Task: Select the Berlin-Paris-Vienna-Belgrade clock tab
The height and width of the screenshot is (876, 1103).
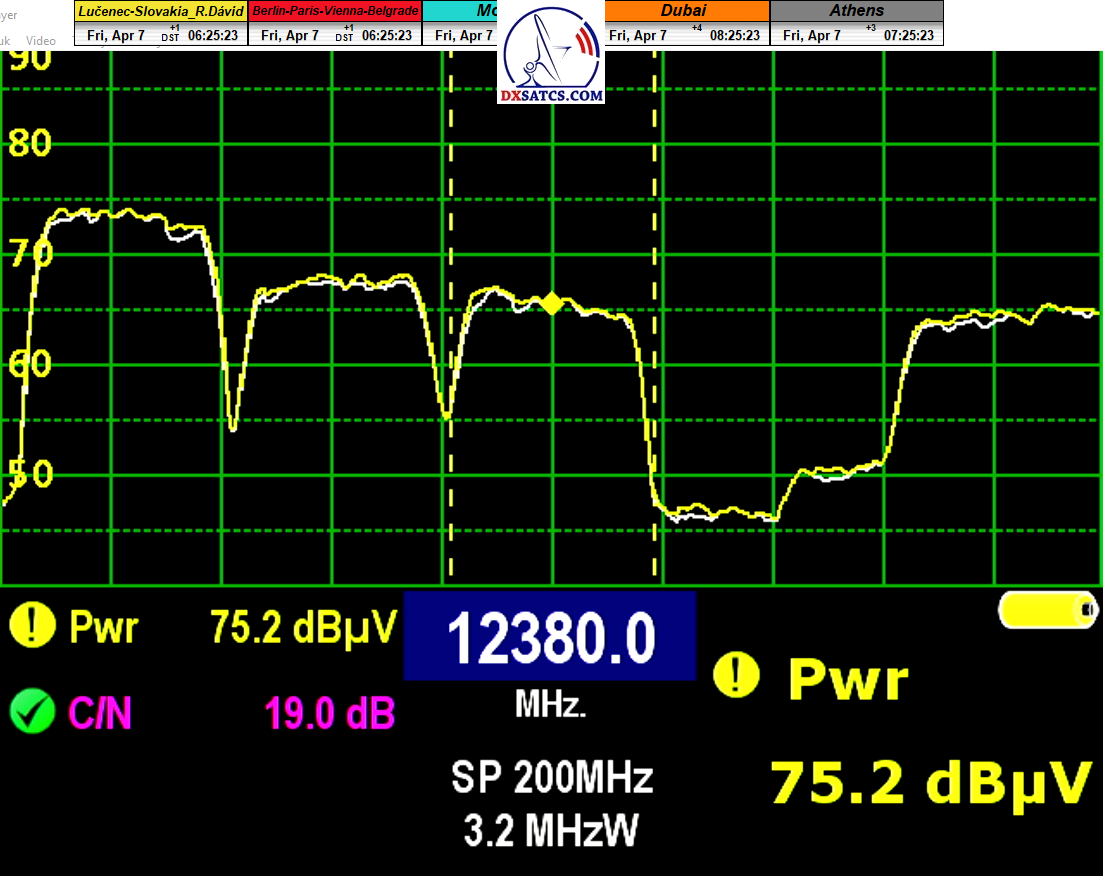Action: click(335, 11)
